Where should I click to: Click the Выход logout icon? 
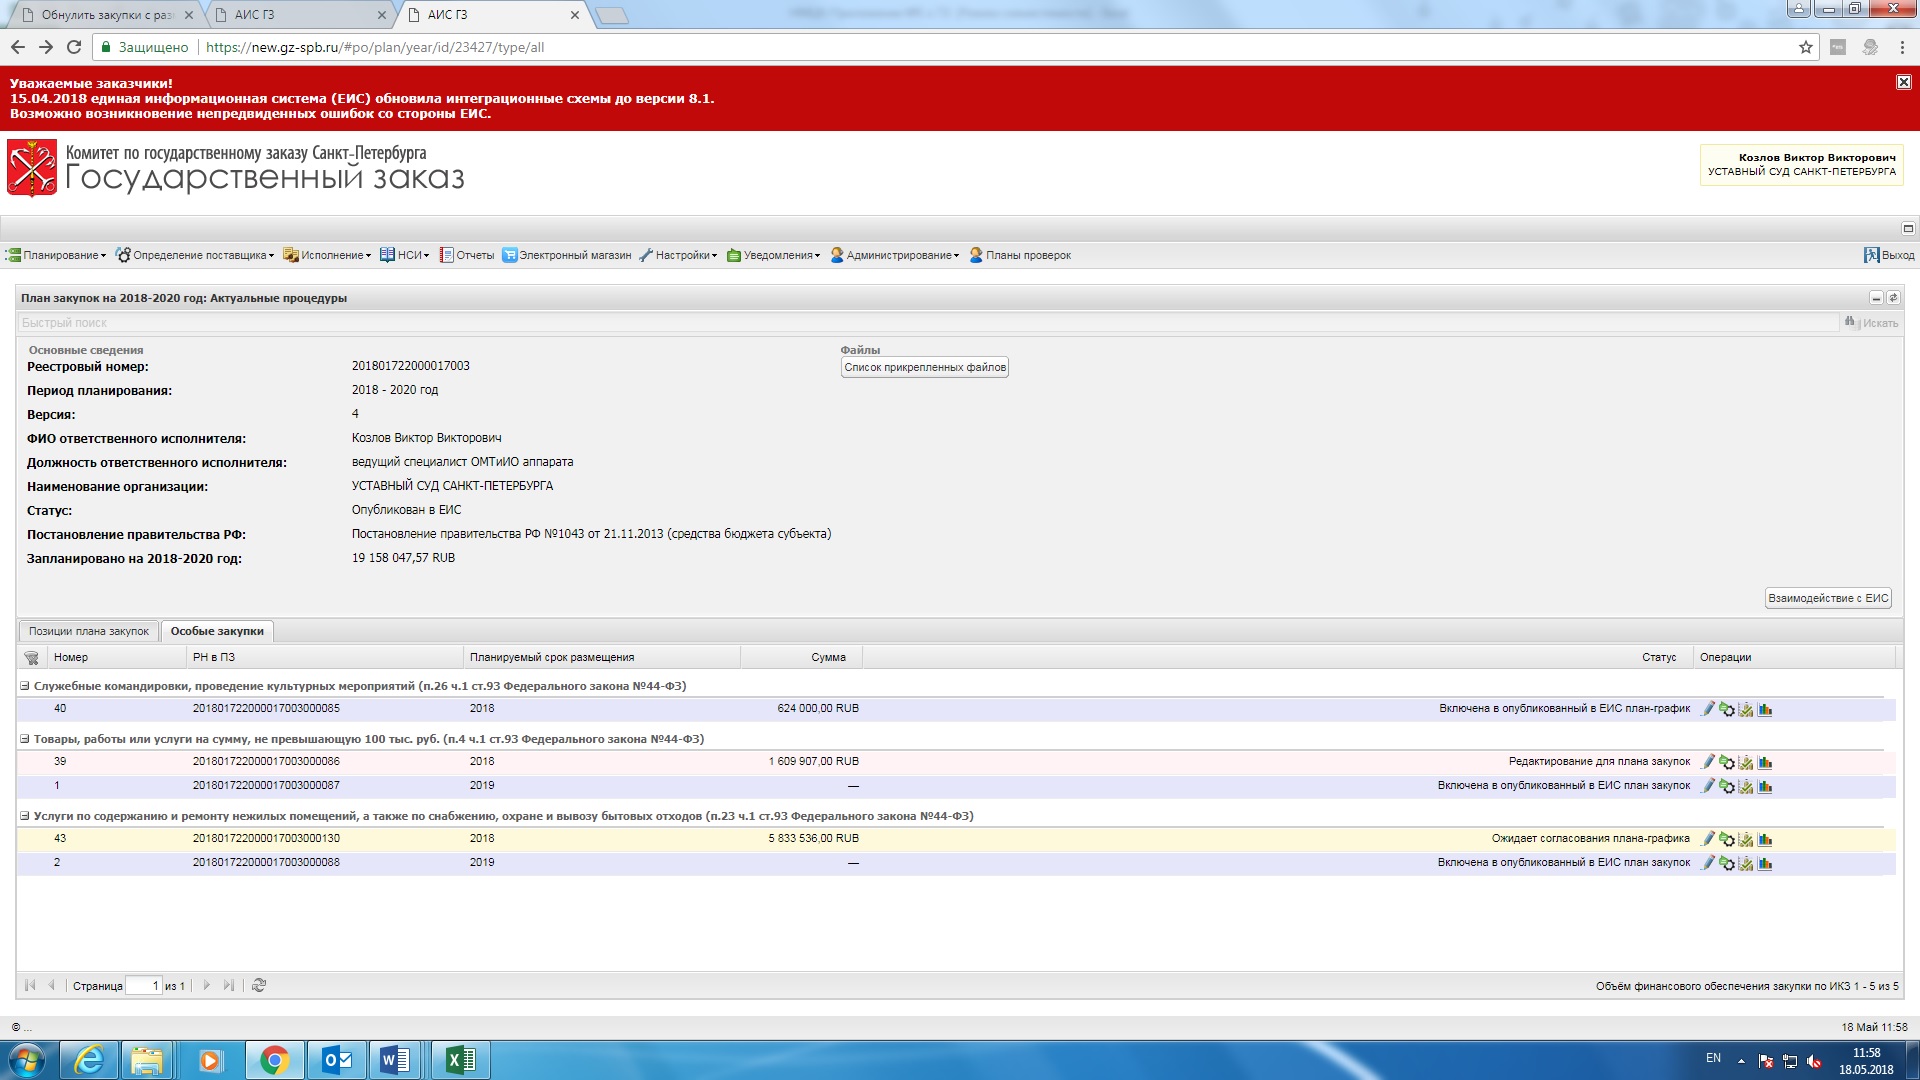point(1871,256)
